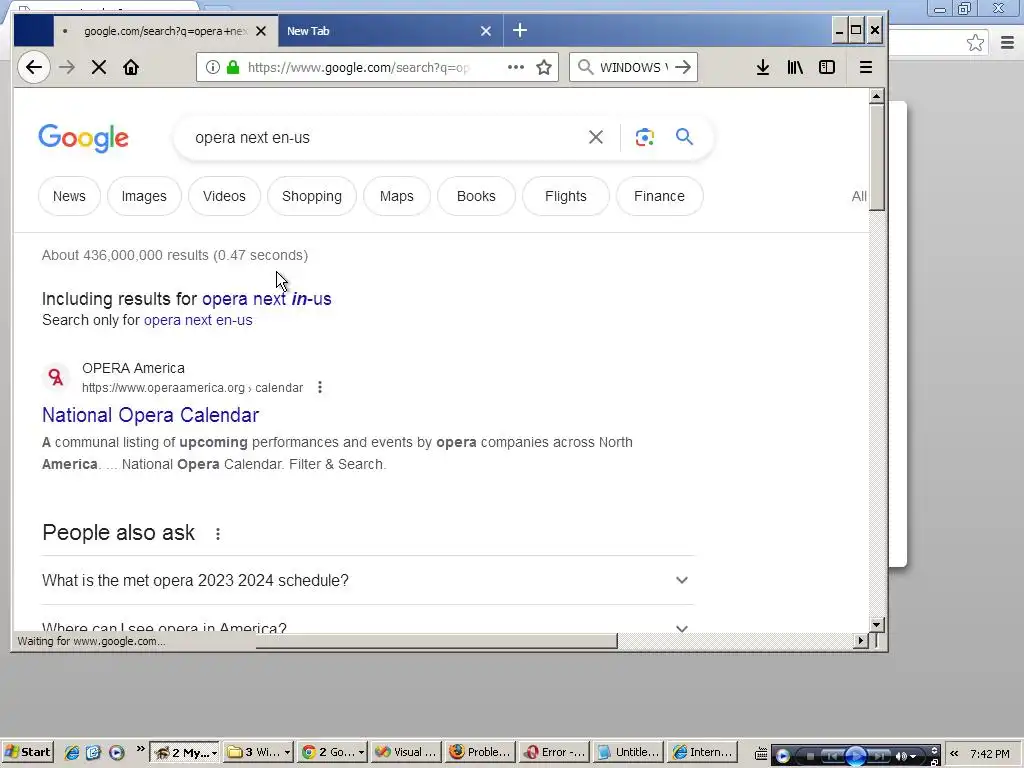Image resolution: width=1024 pixels, height=768 pixels.
Task: Click the horizontal scrollbar right arrow
Action: point(861,641)
